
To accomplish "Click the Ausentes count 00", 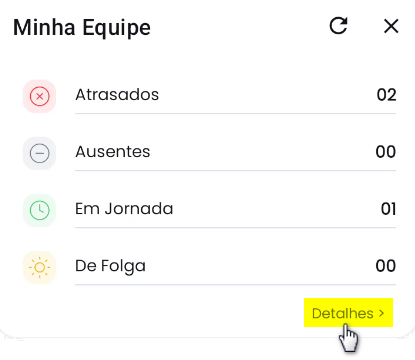I will [x=386, y=152].
